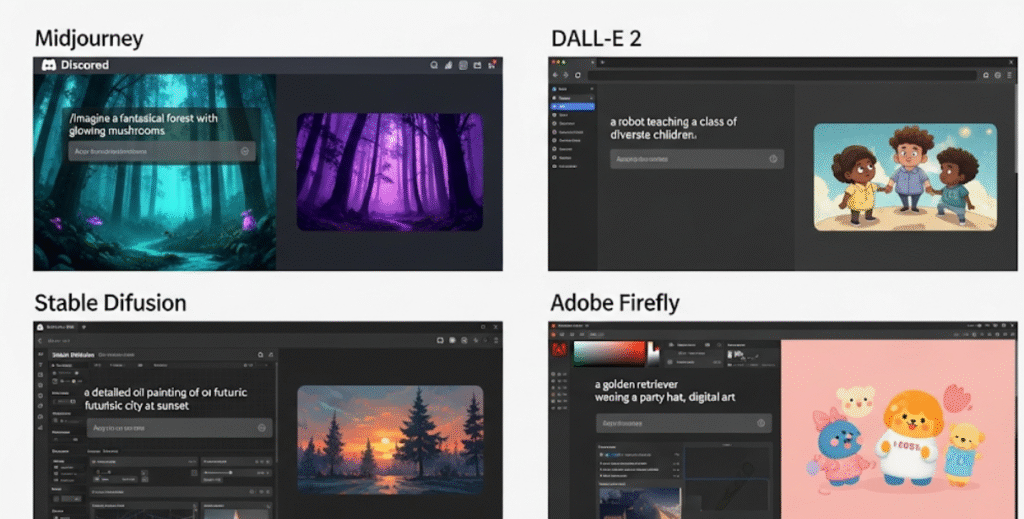Open the sunset pine trees image
The width and height of the screenshot is (1024, 519).
(x=391, y=440)
